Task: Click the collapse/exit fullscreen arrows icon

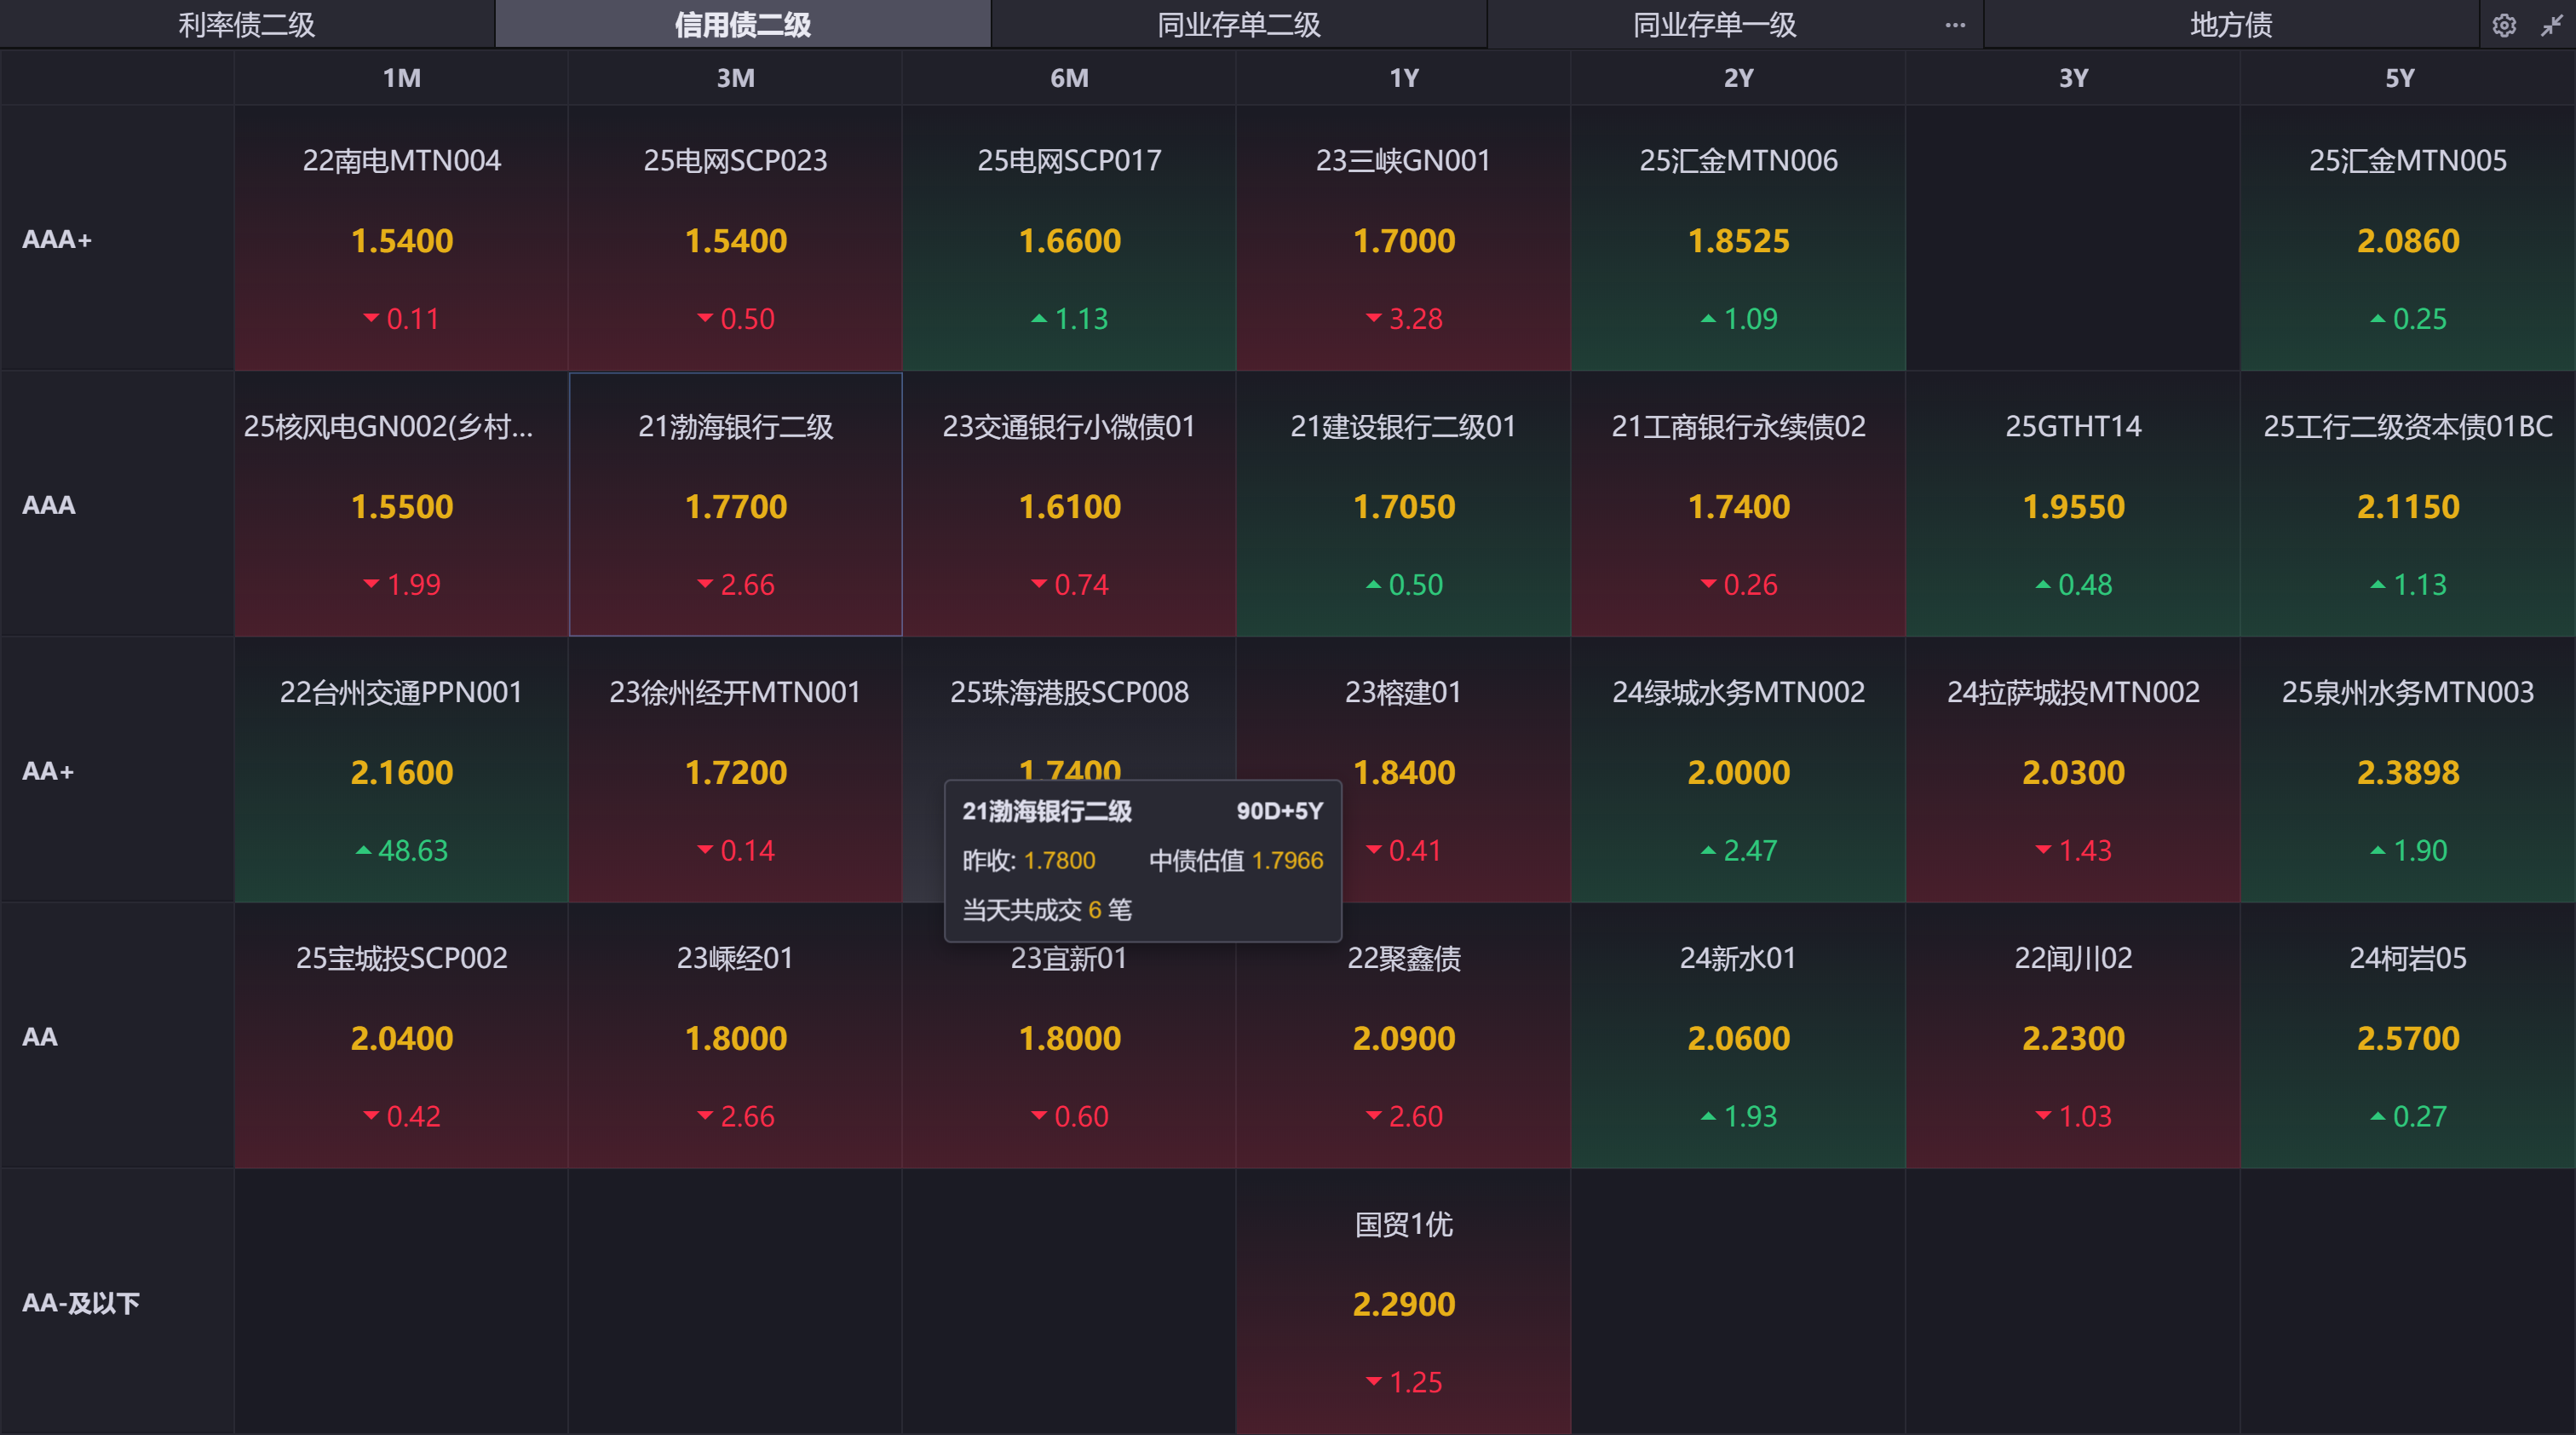Action: 2551,25
